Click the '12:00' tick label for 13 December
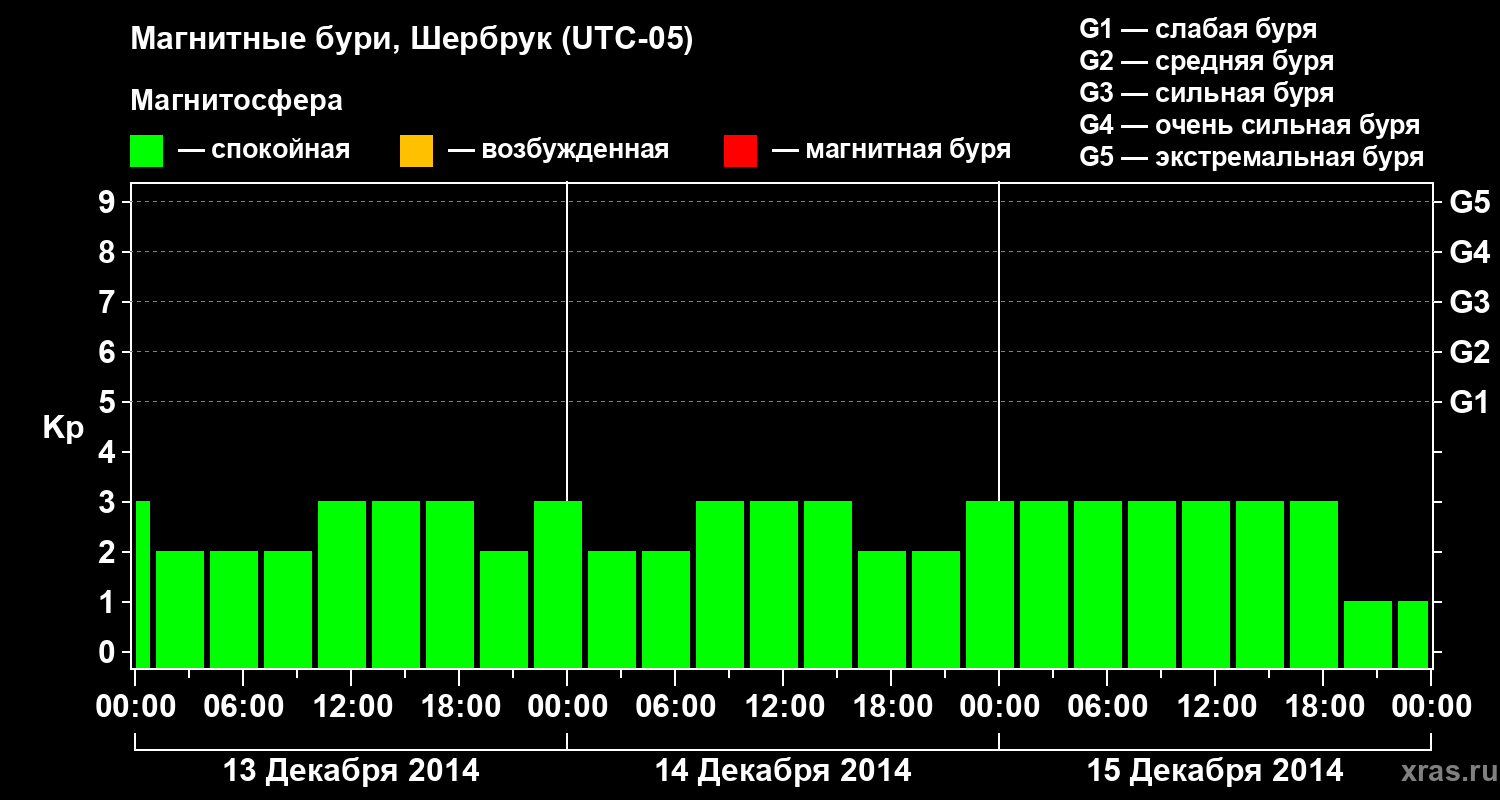1500x800 pixels. 351,707
